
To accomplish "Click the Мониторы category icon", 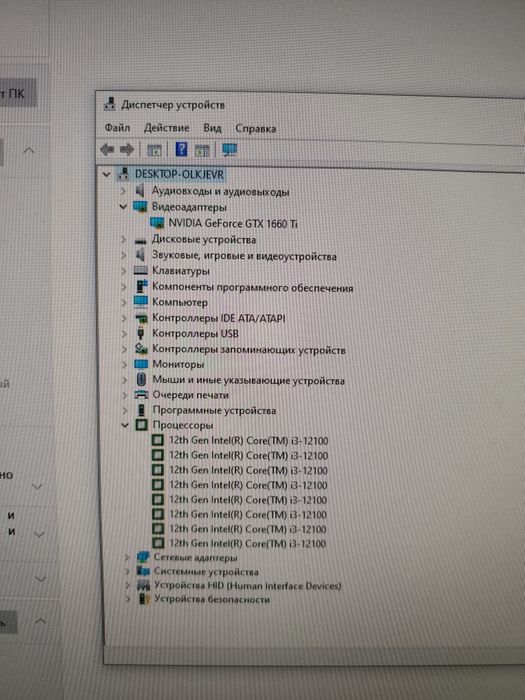I will 141,364.
